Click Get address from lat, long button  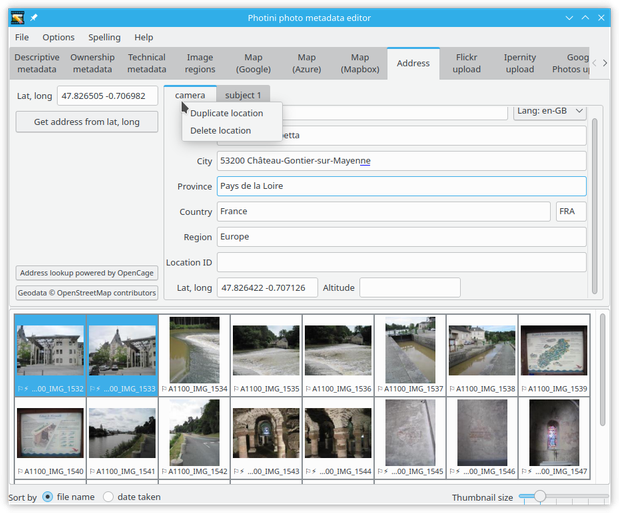click(86, 122)
